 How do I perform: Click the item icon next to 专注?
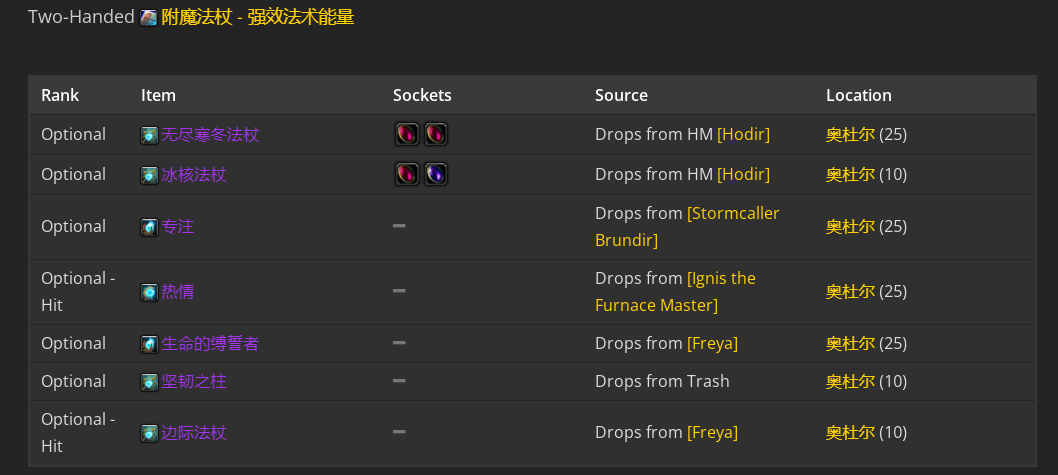click(x=149, y=227)
